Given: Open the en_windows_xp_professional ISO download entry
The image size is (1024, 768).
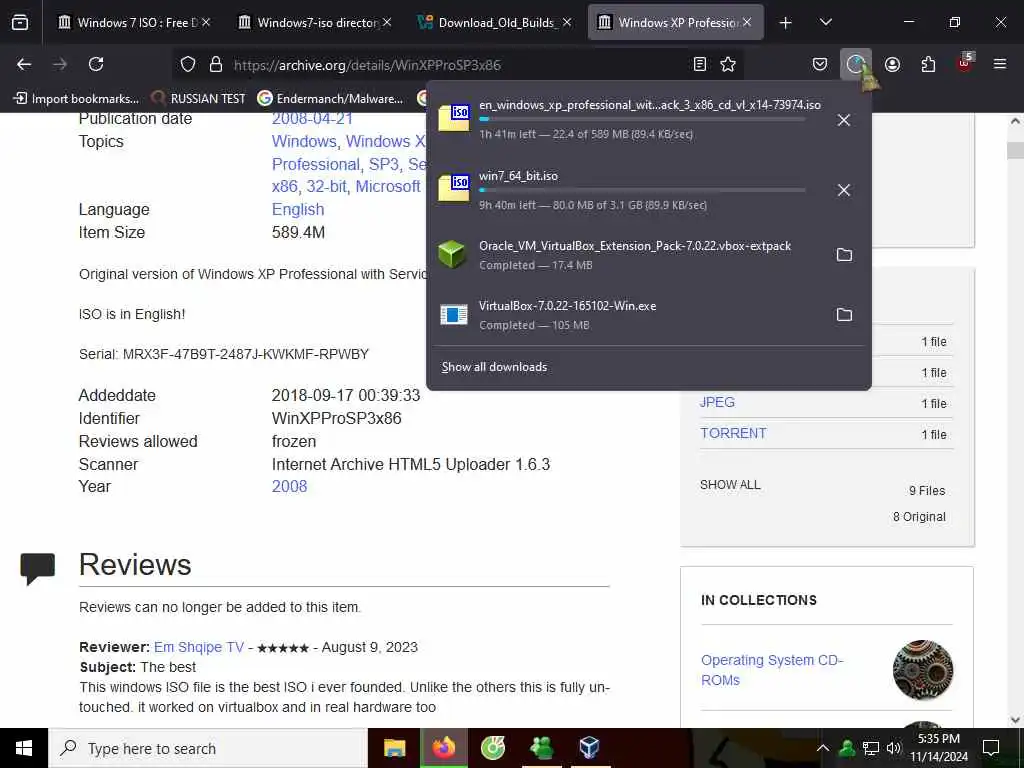Looking at the screenshot, I should (627, 119).
